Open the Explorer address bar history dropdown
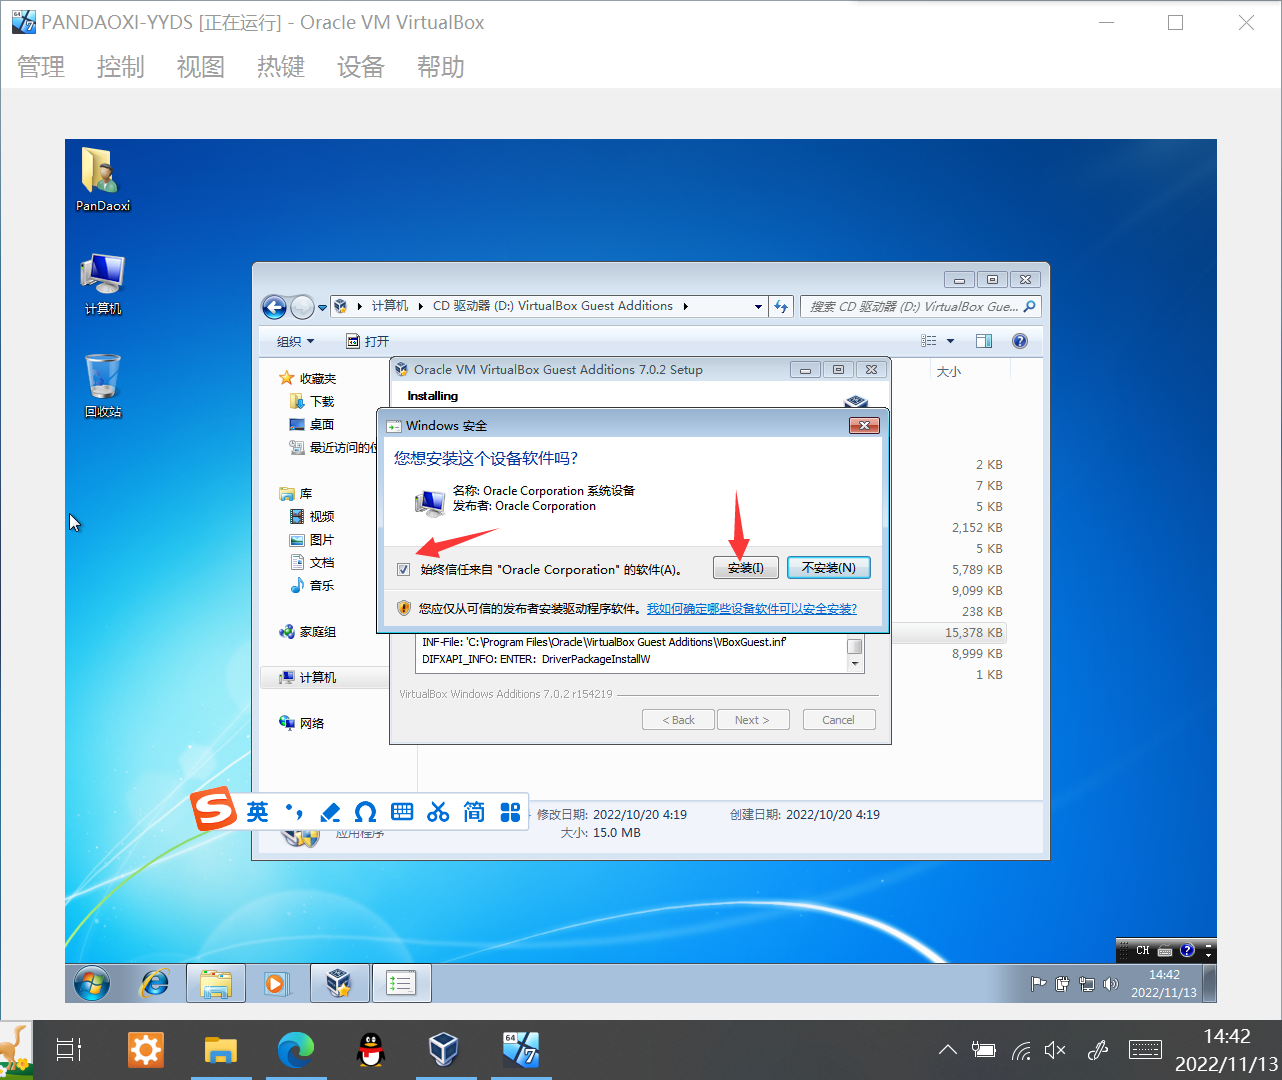Image resolution: width=1282 pixels, height=1080 pixels. (758, 307)
